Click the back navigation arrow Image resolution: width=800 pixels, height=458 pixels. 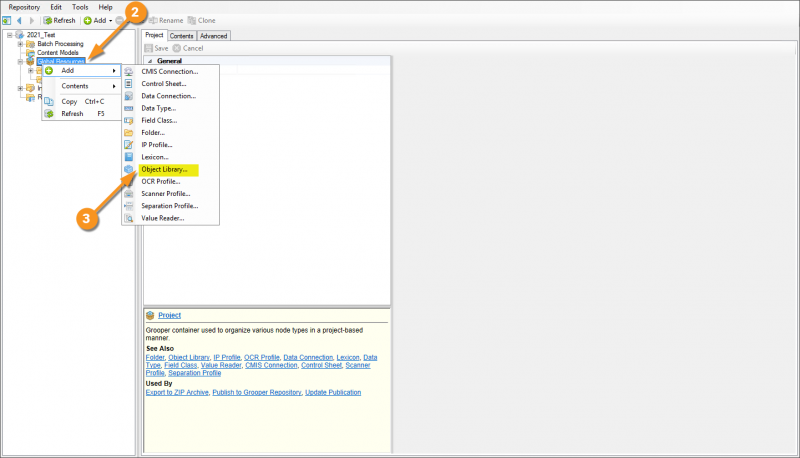19,20
